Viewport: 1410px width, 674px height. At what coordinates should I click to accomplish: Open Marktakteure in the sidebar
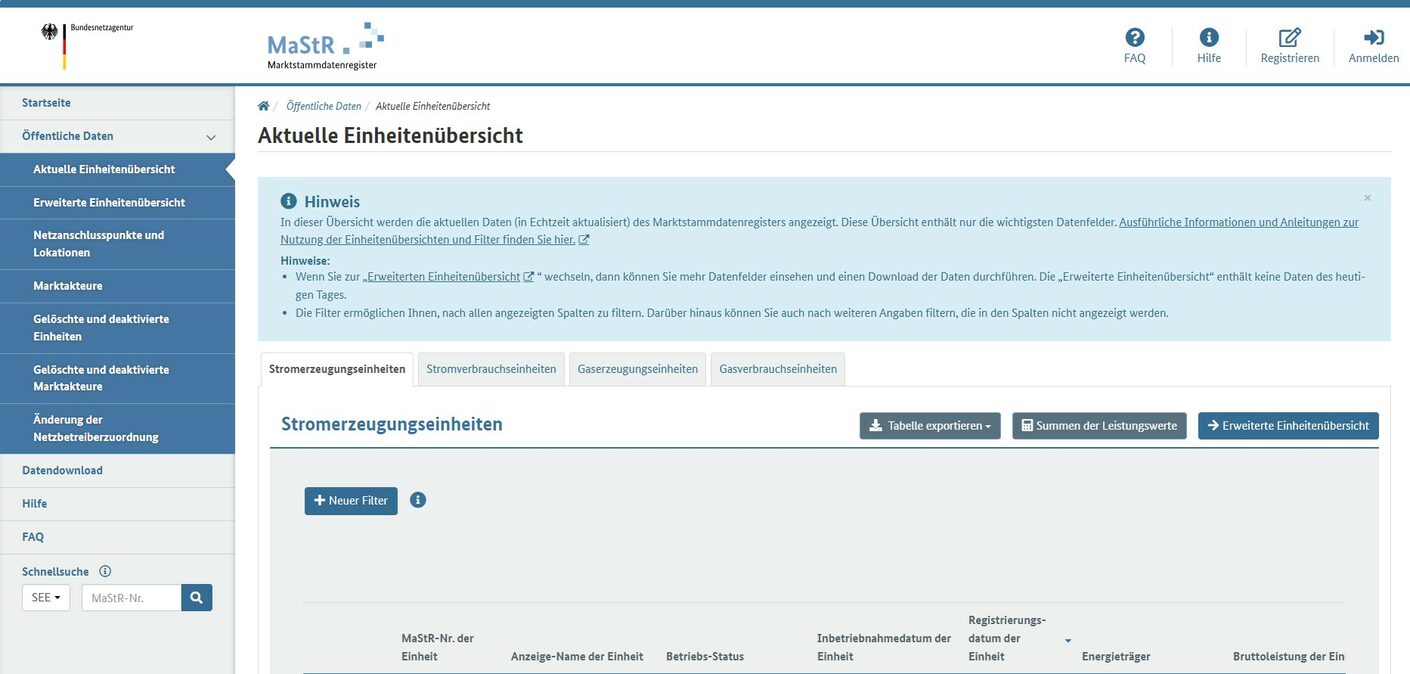(117, 286)
